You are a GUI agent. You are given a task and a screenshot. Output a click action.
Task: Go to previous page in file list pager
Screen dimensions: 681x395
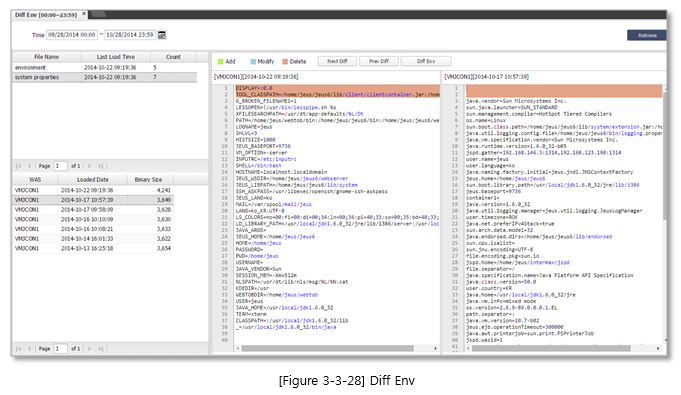(30, 166)
